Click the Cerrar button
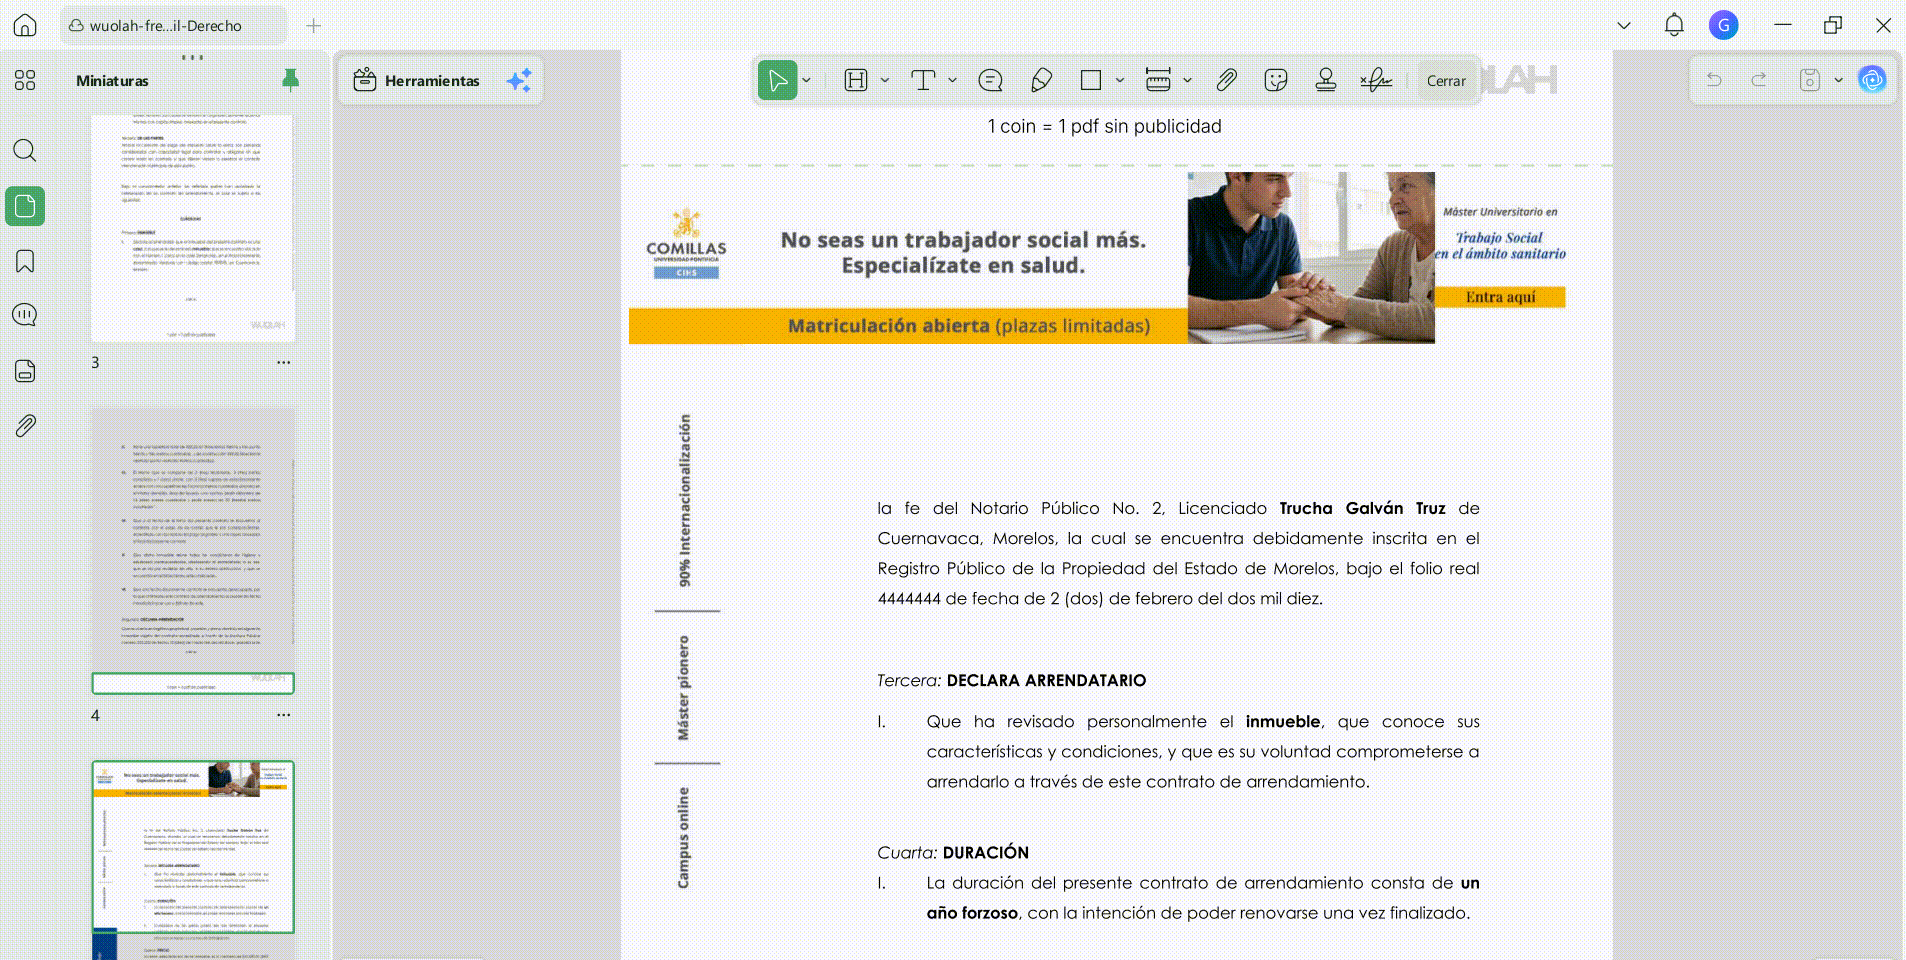This screenshot has width=1906, height=960. click(1446, 81)
